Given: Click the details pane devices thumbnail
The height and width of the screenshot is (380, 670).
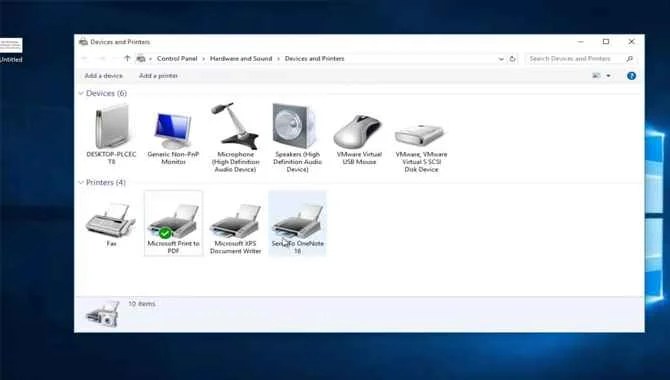Looking at the screenshot, I should click(103, 314).
